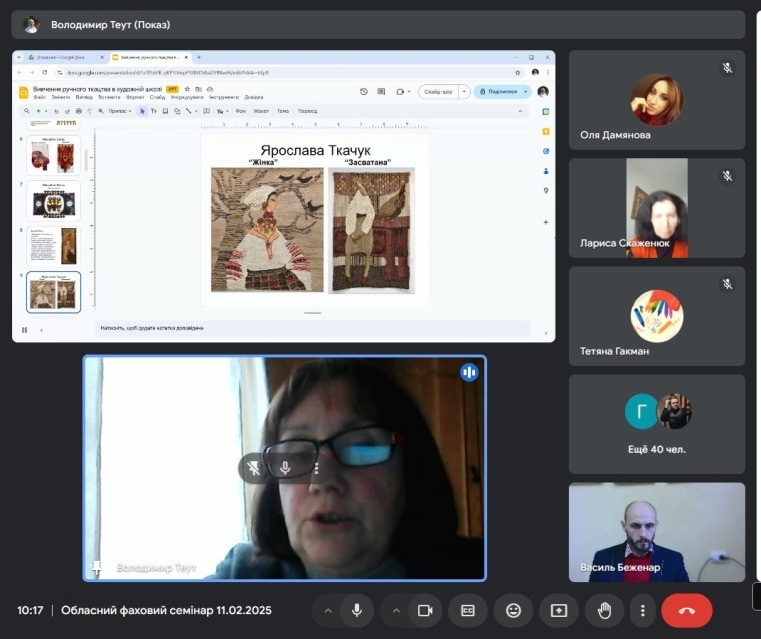This screenshot has width=761, height=639.
Task: Select the Оля Дамянова participant tile
Action: pyautogui.click(x=657, y=100)
